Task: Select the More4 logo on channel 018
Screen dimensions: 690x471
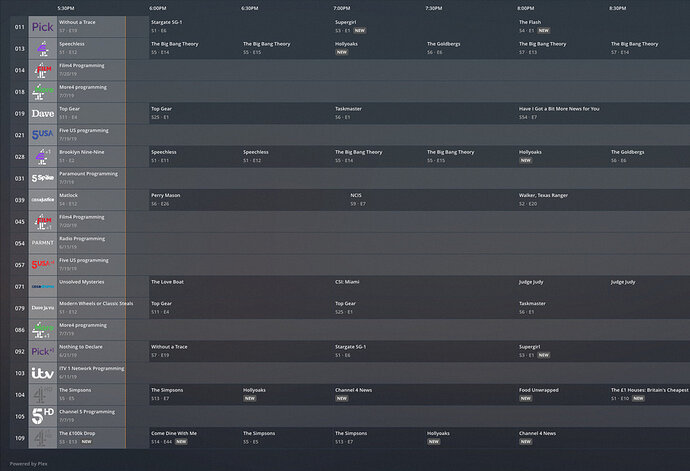Action: click(43, 92)
